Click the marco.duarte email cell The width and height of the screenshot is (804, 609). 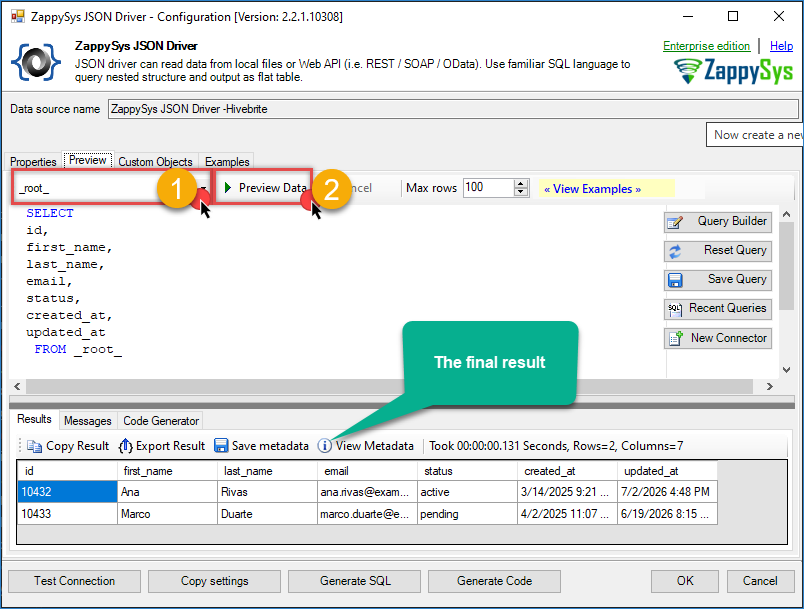pyautogui.click(x=369, y=514)
